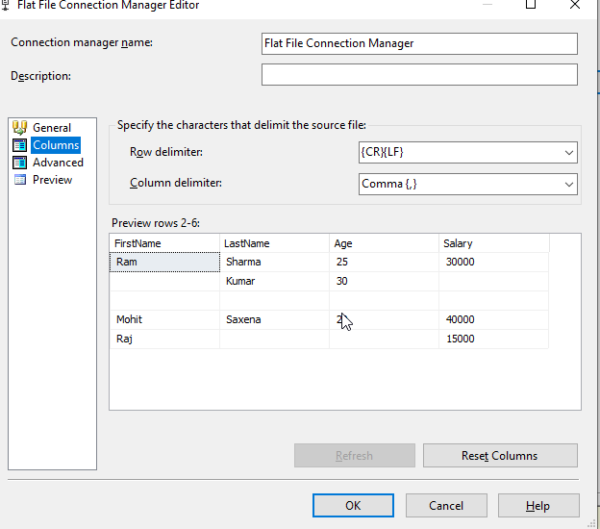The width and height of the screenshot is (600, 529).
Task: Click the Preview page icon
Action: [19, 180]
